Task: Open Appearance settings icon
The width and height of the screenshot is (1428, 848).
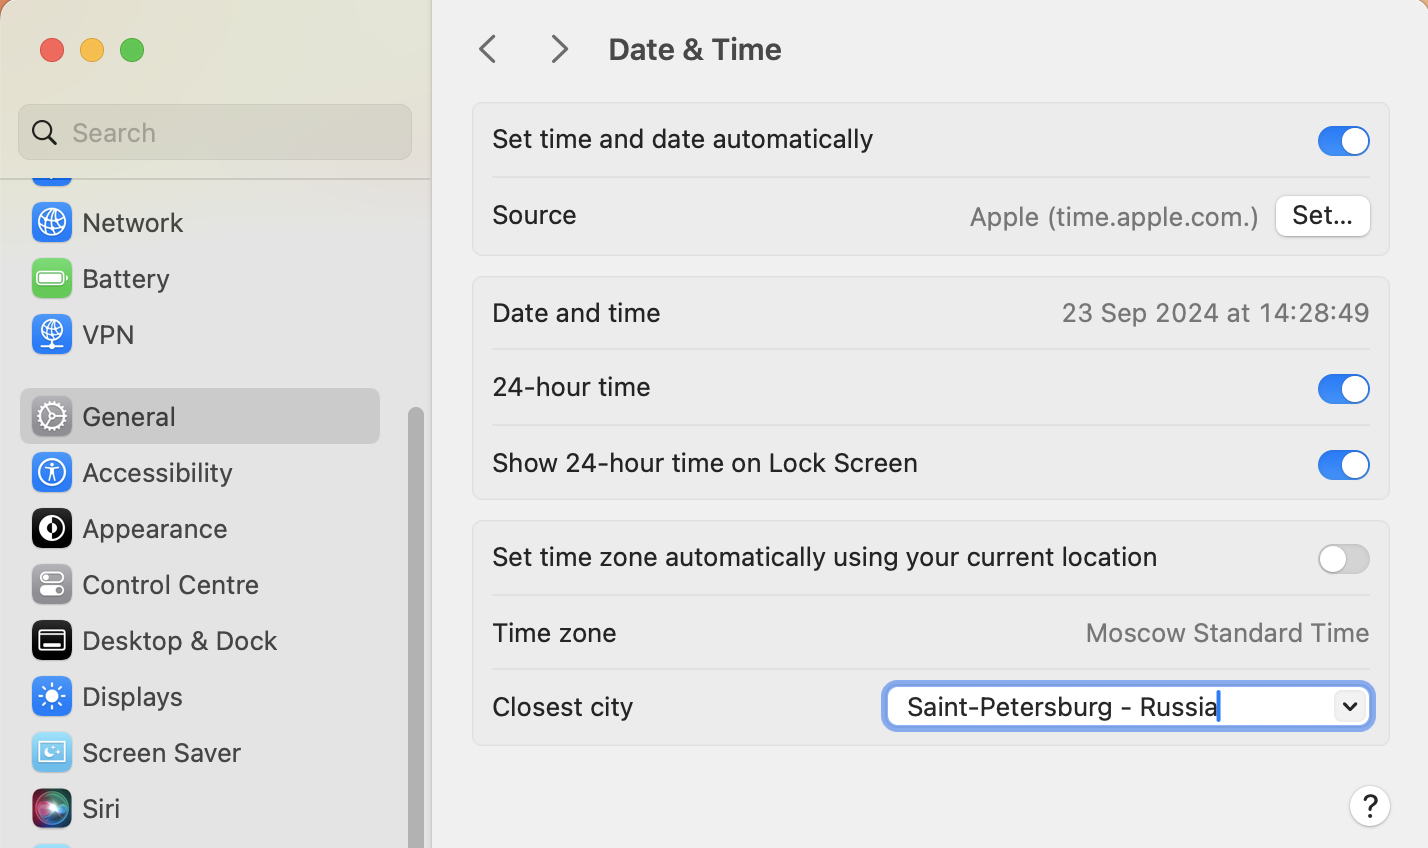Action: click(x=51, y=529)
